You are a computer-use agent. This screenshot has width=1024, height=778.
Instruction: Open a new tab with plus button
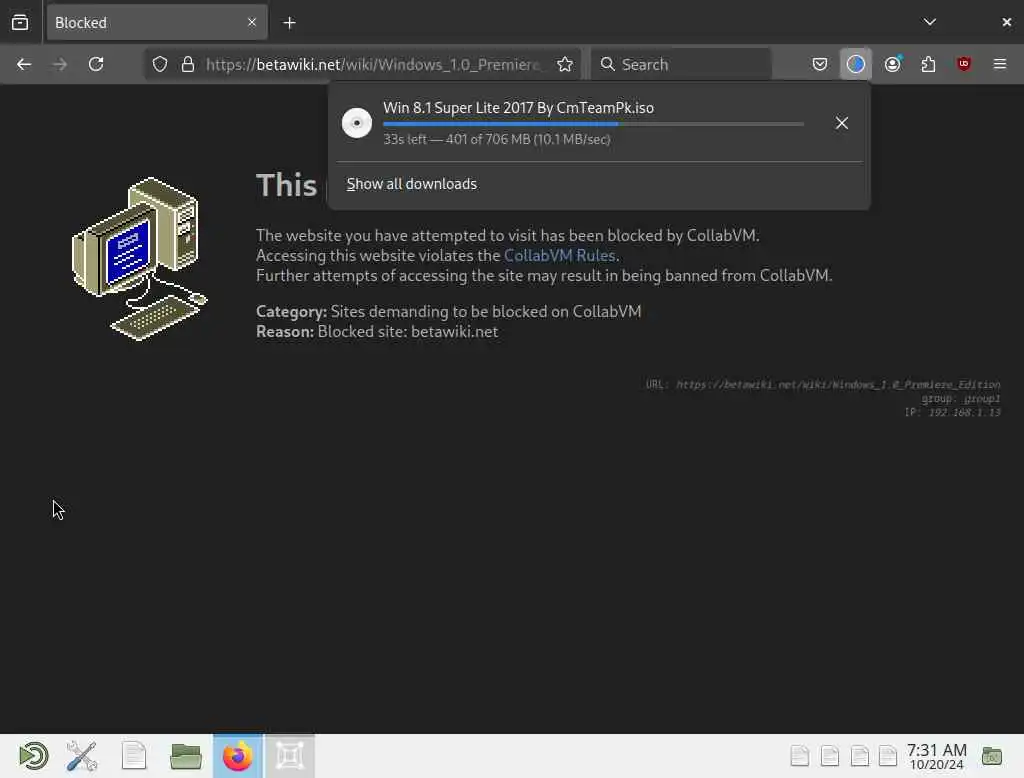(289, 23)
